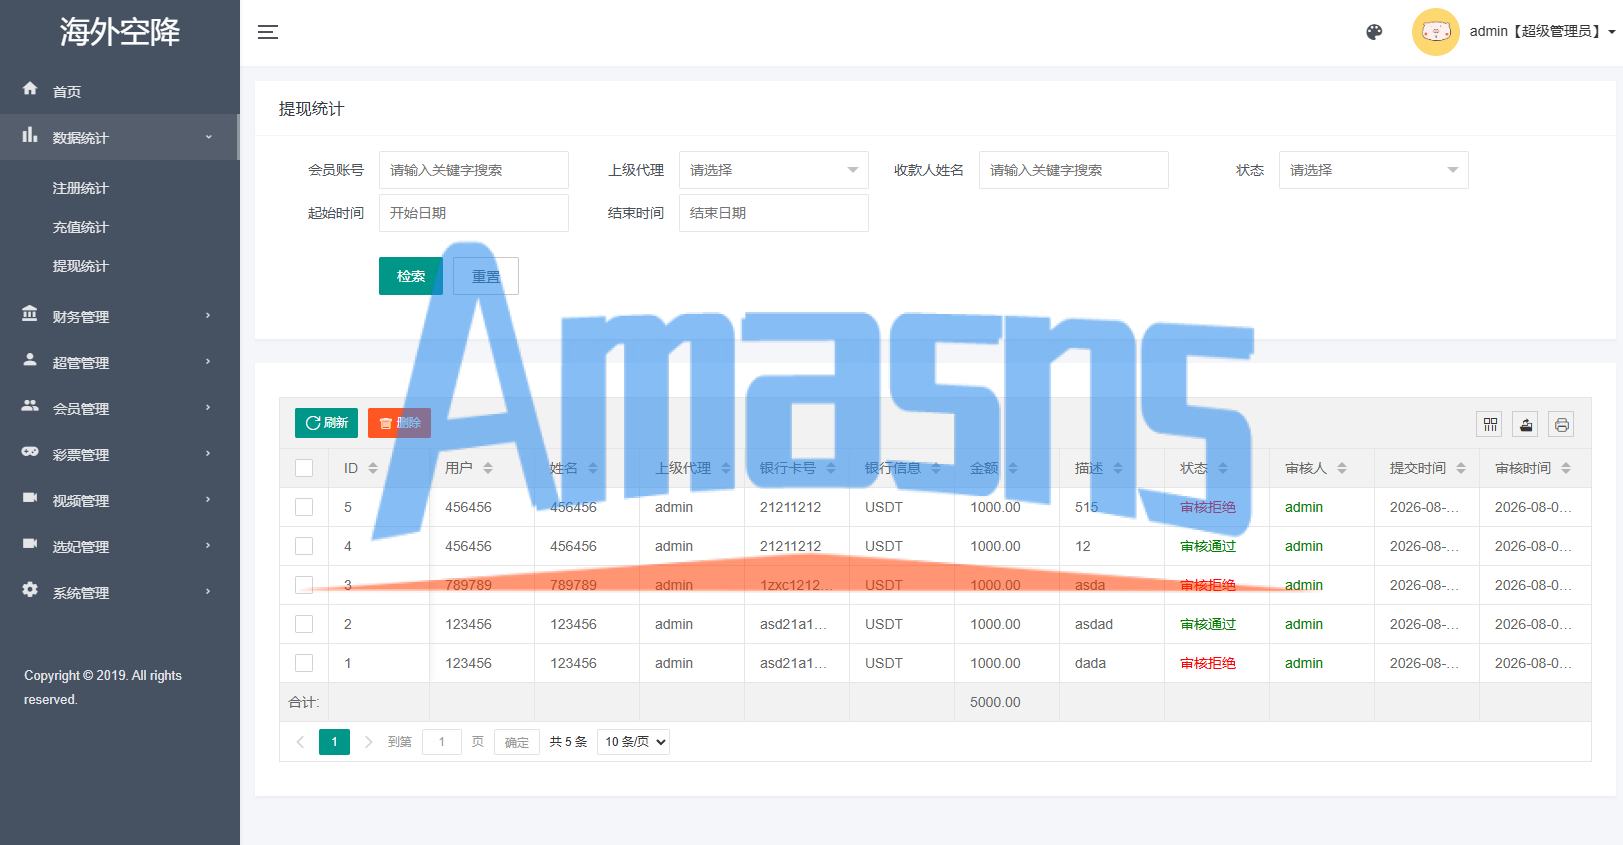Check the row with ID 5
Image resolution: width=1623 pixels, height=845 pixels.
pyautogui.click(x=304, y=507)
